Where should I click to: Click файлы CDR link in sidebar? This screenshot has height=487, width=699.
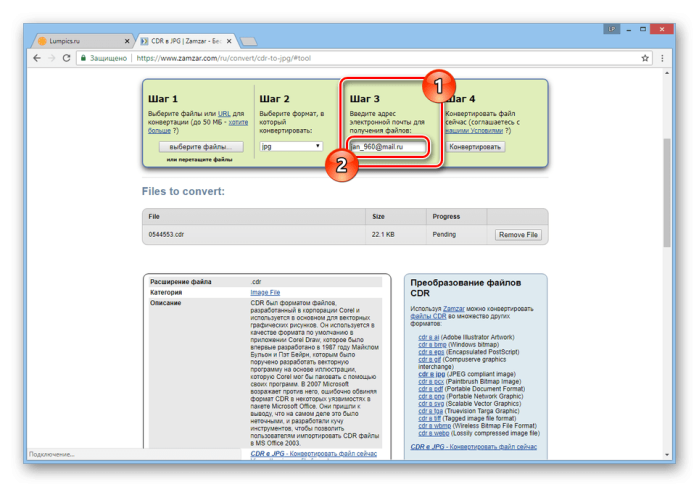point(428,316)
